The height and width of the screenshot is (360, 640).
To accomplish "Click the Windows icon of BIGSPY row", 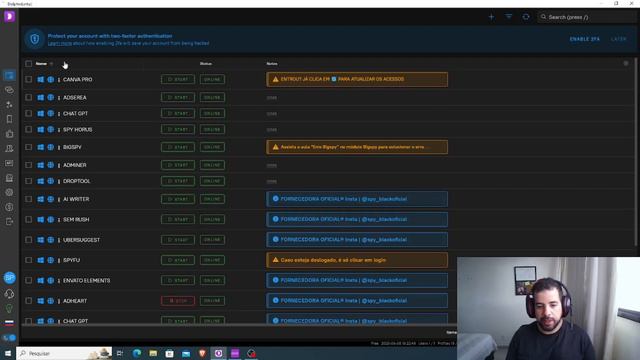I will coord(40,147).
